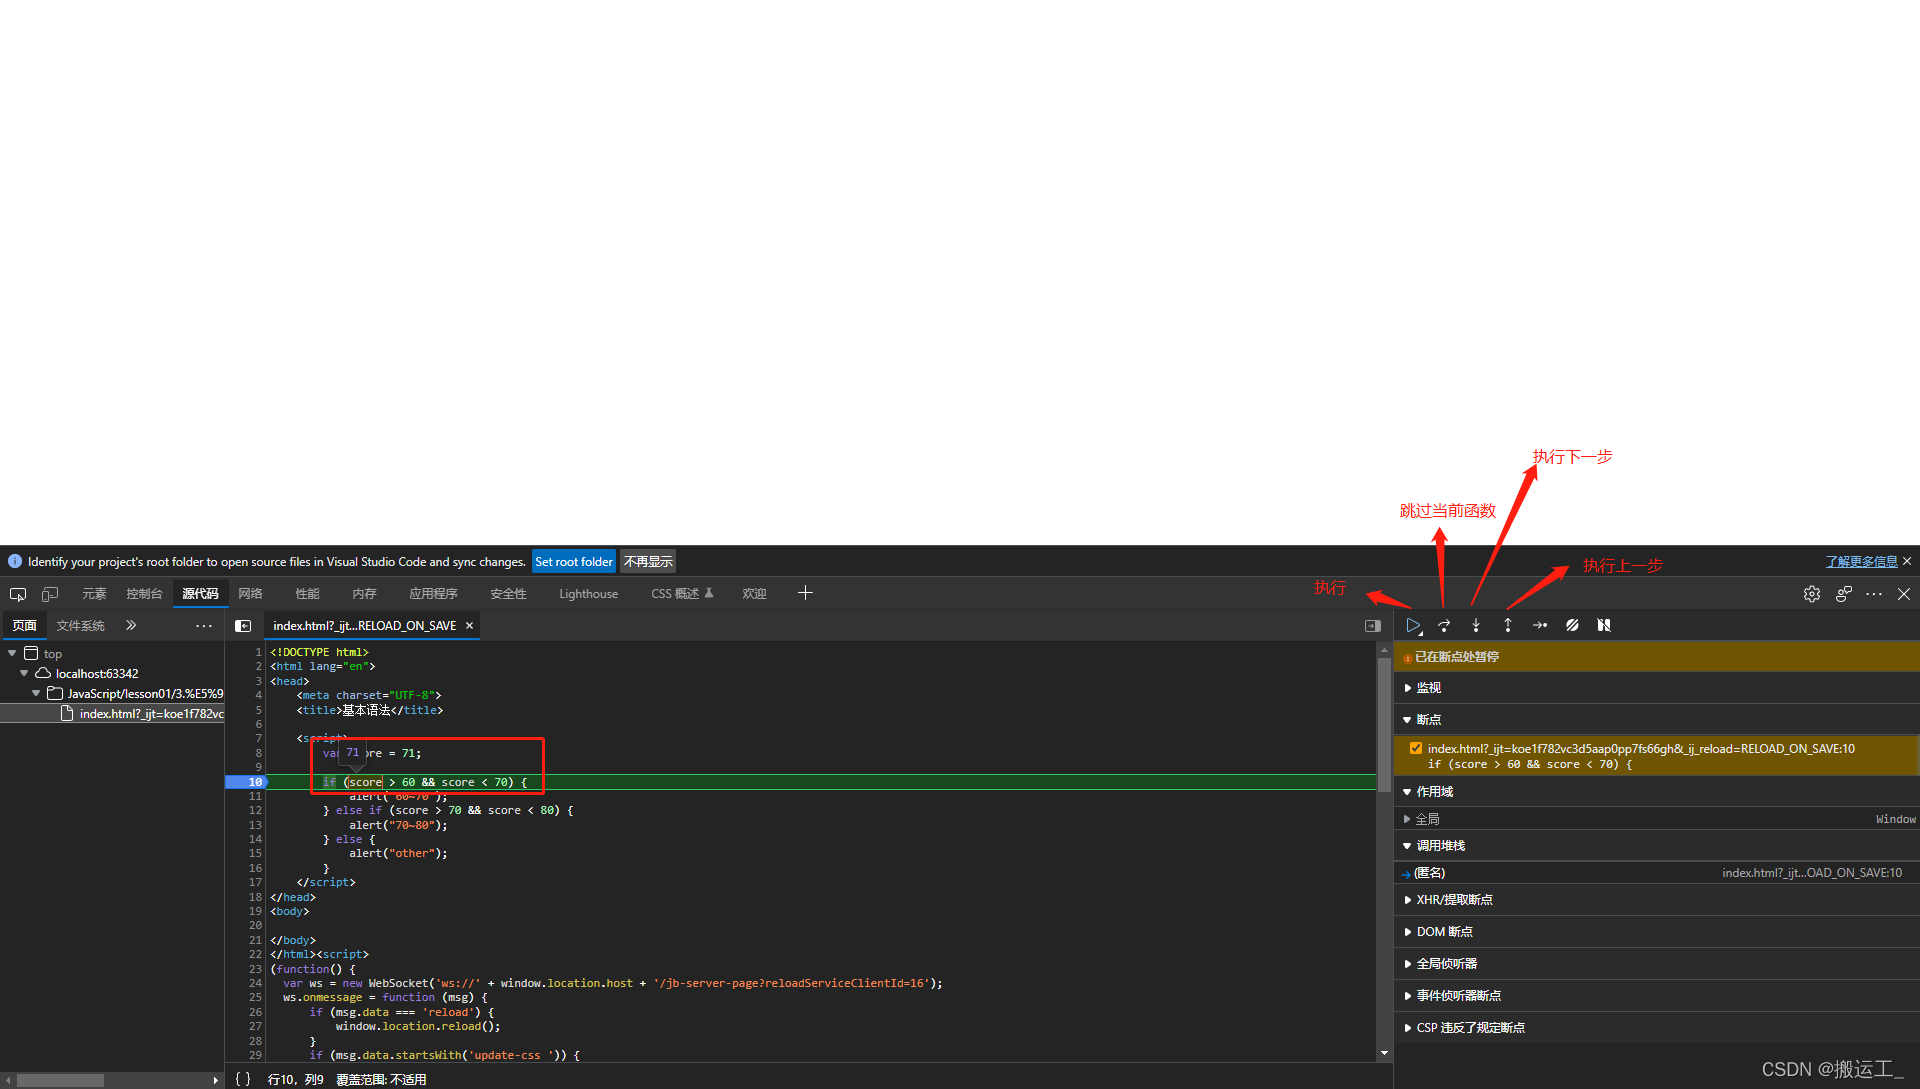Image resolution: width=1920 pixels, height=1089 pixels.
Task: Open DevTools settings gear
Action: coord(1812,594)
